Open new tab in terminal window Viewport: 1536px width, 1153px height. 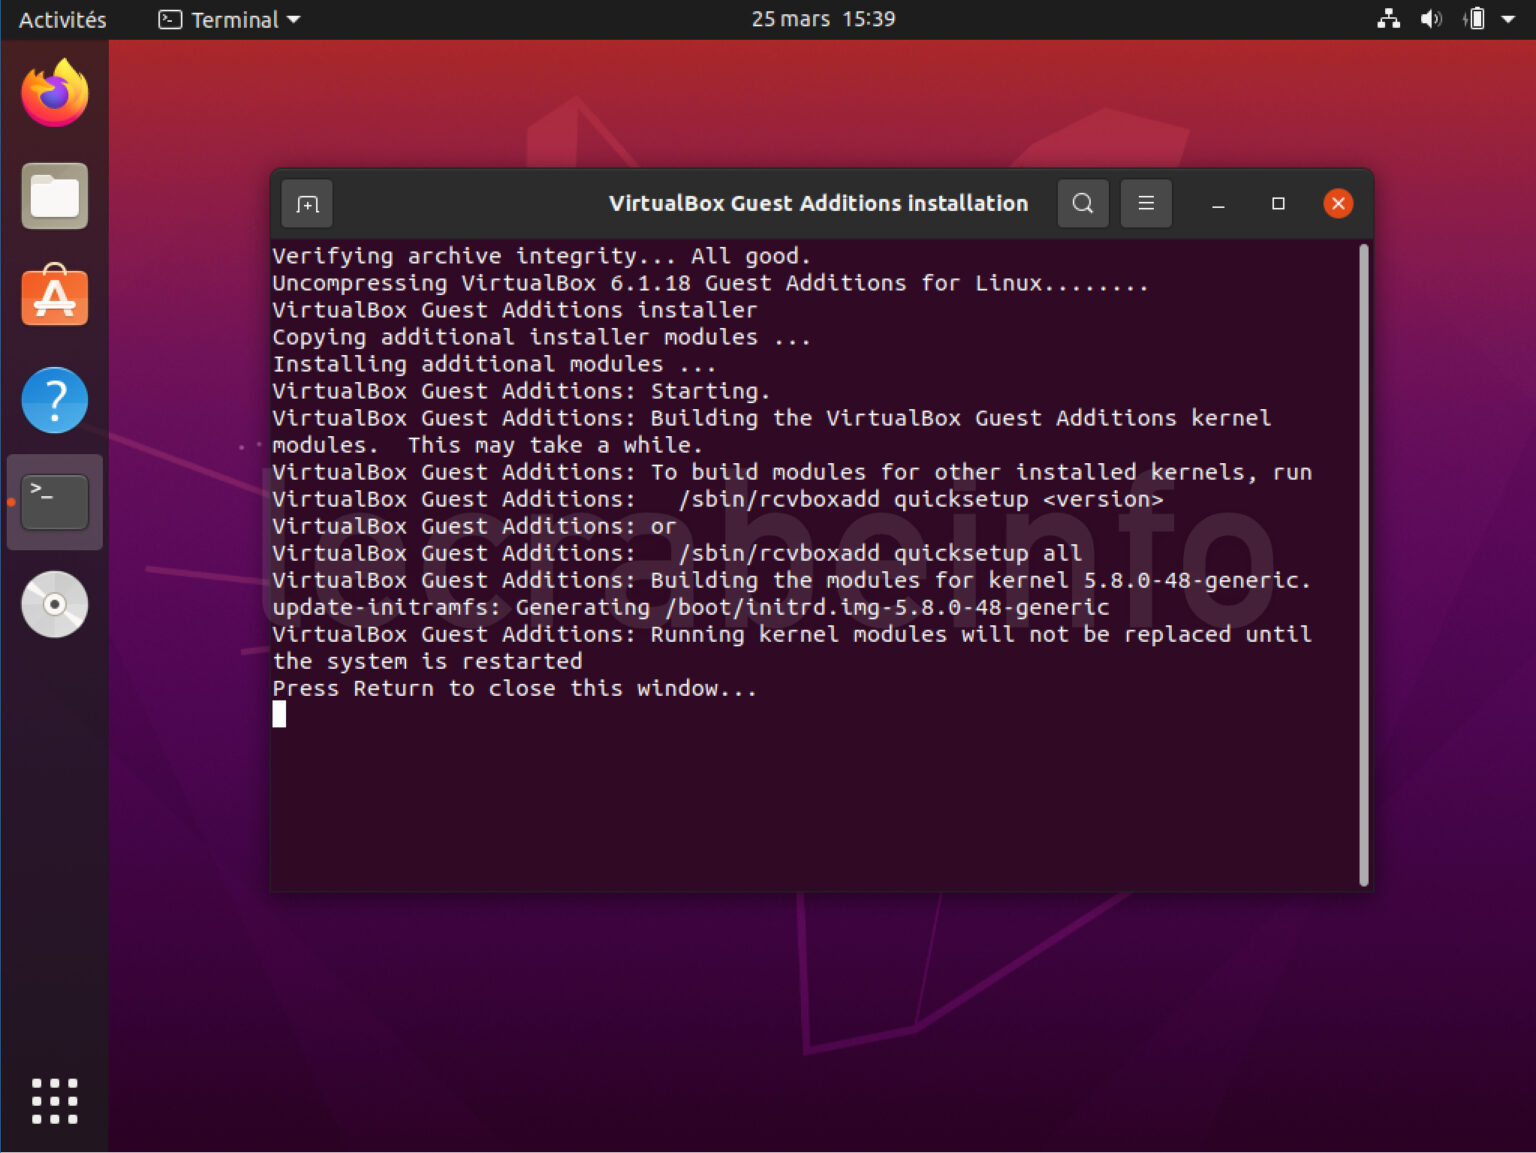pos(308,204)
